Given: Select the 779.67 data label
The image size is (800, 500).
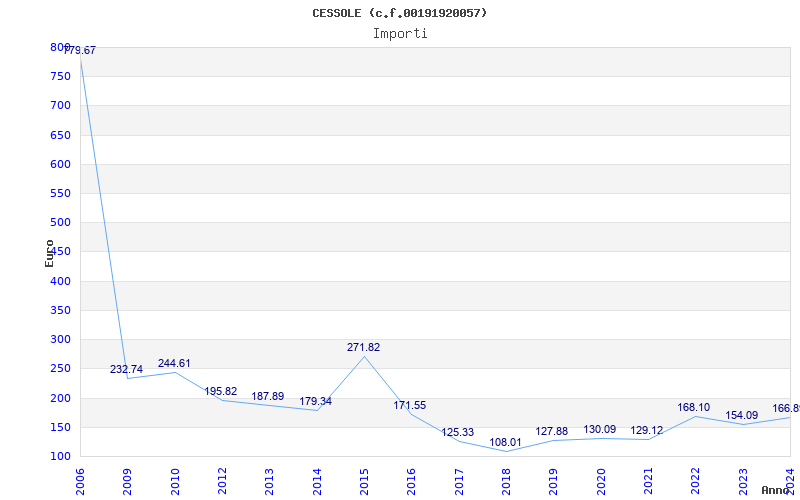Looking at the screenshot, I should tap(80, 51).
